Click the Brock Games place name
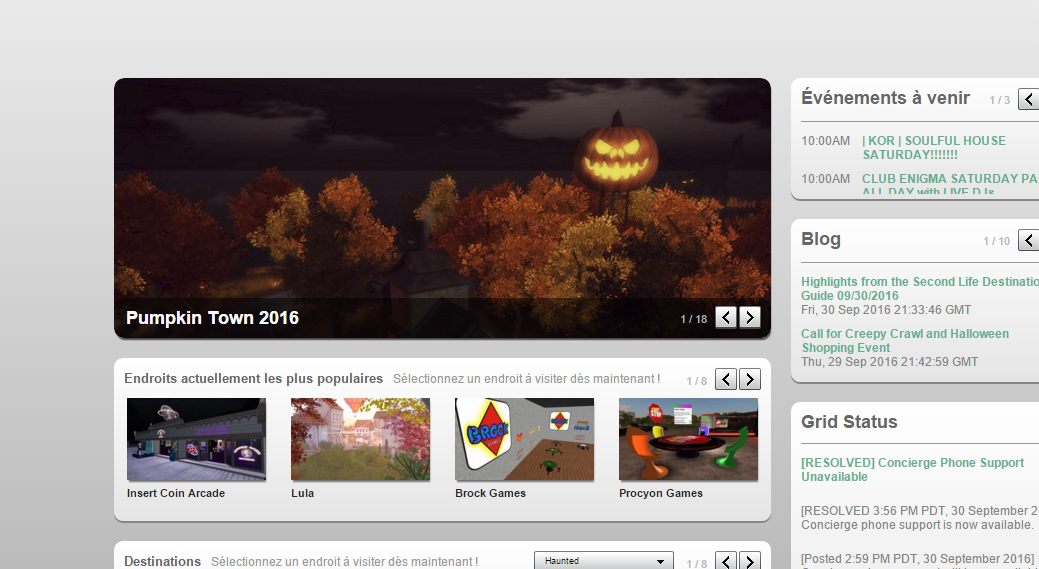The height and width of the screenshot is (569, 1039). 490,493
